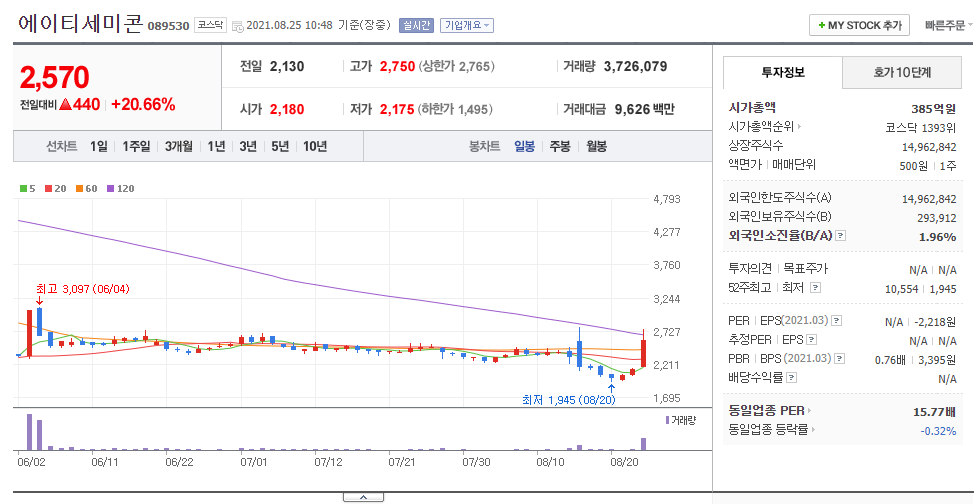Click the purple 거래량 legend marker
This screenshot has height=504, width=977.
(667, 421)
